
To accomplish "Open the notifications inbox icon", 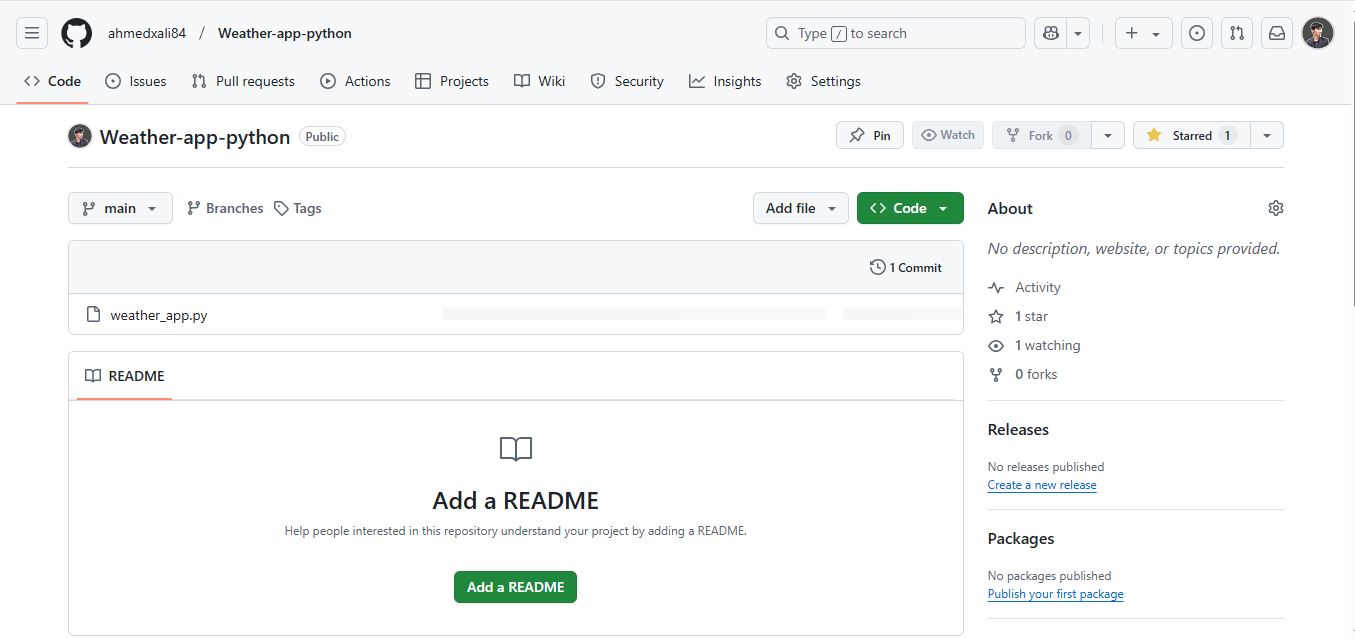I will pos(1277,33).
